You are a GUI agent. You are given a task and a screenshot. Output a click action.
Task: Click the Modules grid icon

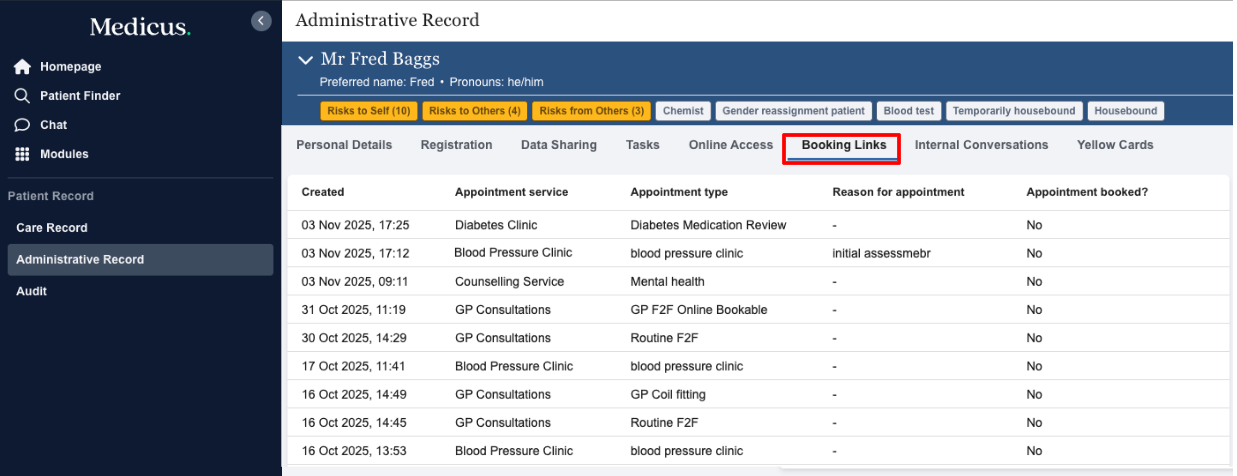[x=22, y=154]
